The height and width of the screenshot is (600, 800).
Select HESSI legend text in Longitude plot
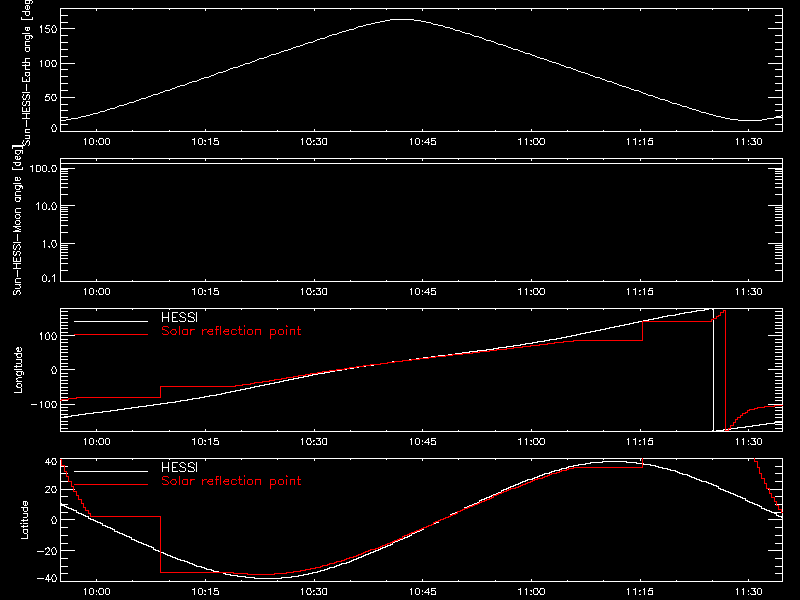tap(179, 317)
